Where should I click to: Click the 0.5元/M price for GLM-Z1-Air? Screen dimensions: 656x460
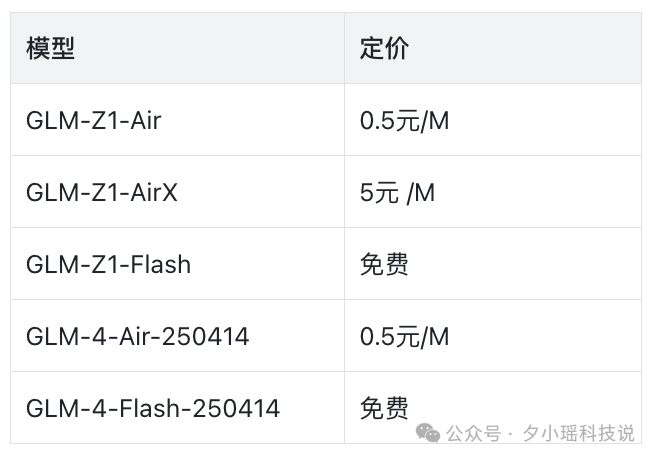pyautogui.click(x=404, y=120)
